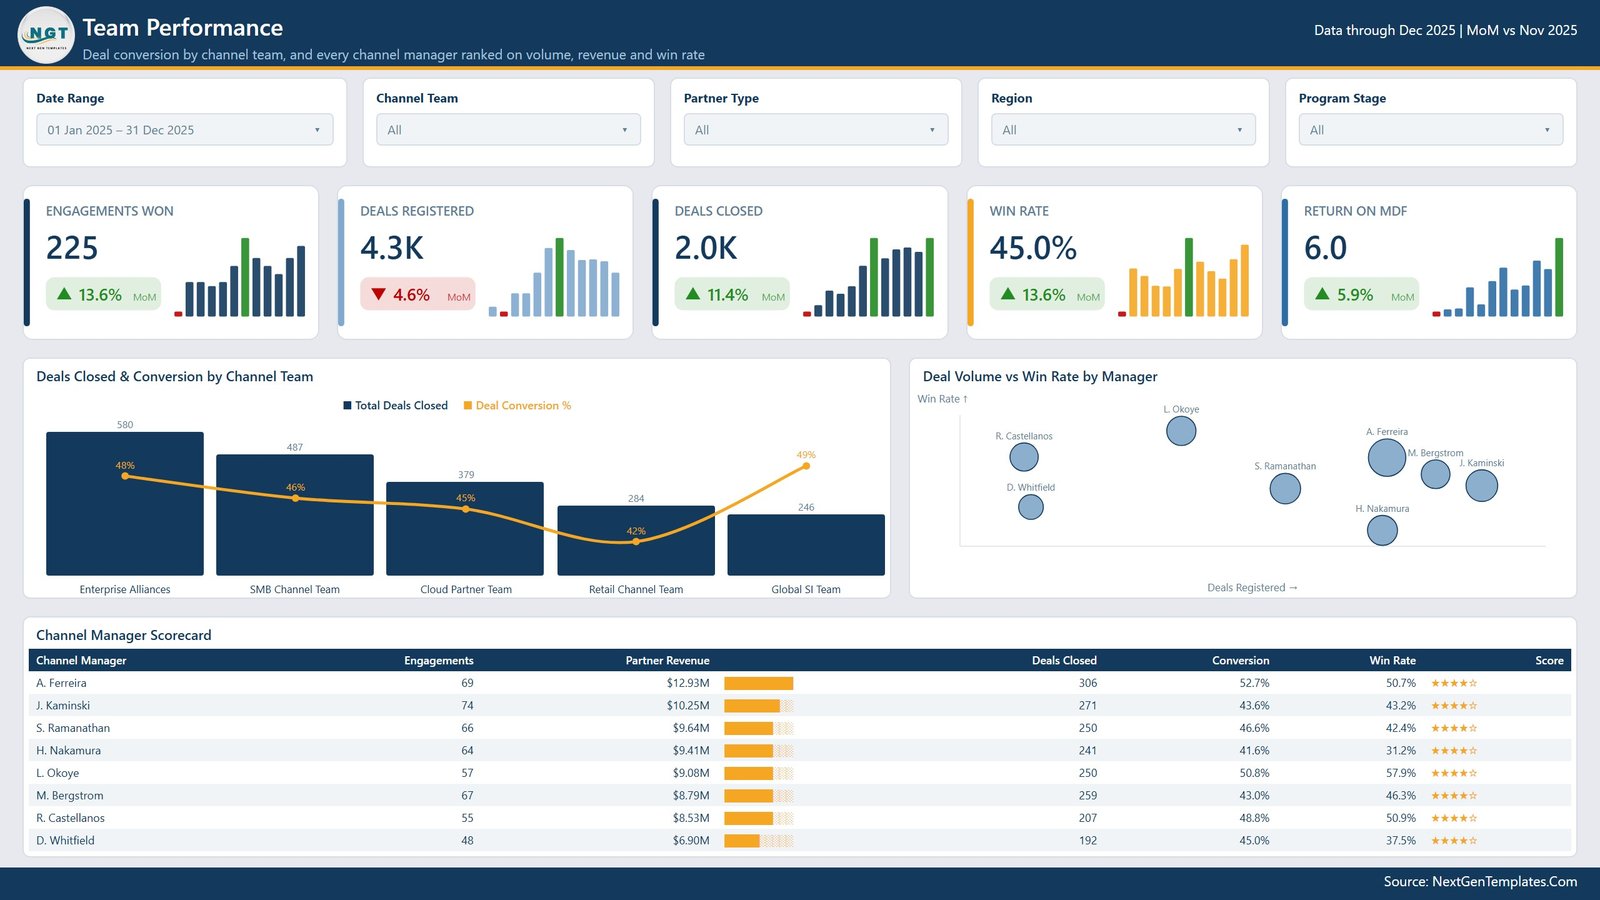Open the Source: NextGenTemplates.Com link
This screenshot has width=1600, height=900.
(1480, 882)
